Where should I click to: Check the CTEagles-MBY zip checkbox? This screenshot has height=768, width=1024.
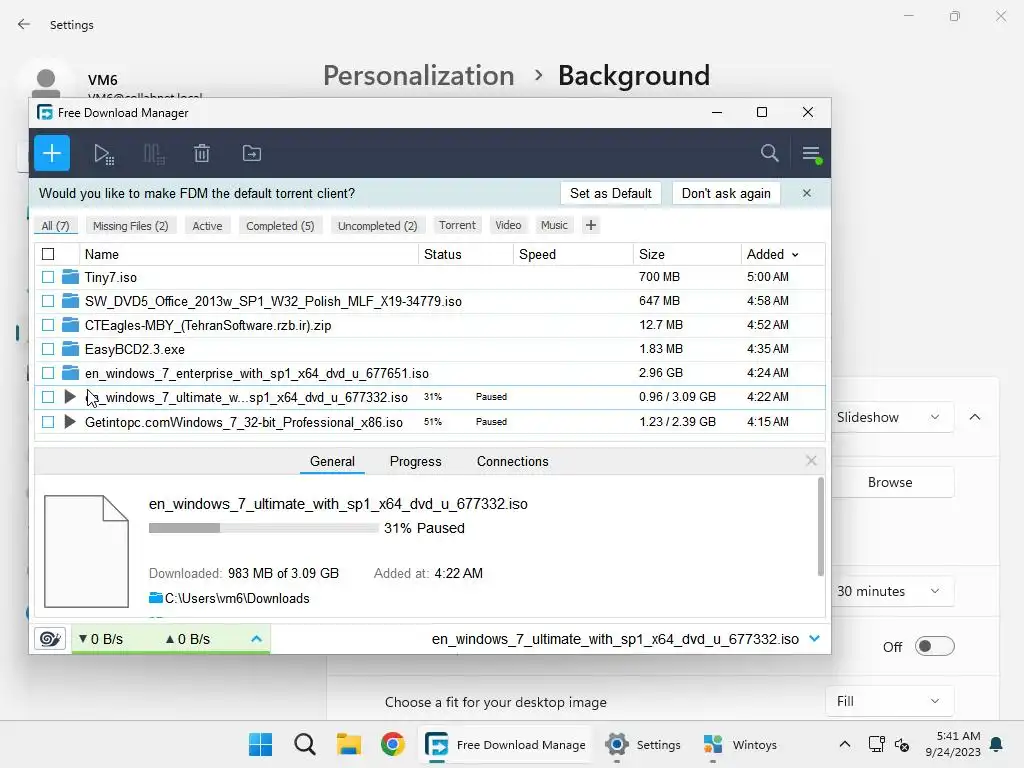point(48,325)
